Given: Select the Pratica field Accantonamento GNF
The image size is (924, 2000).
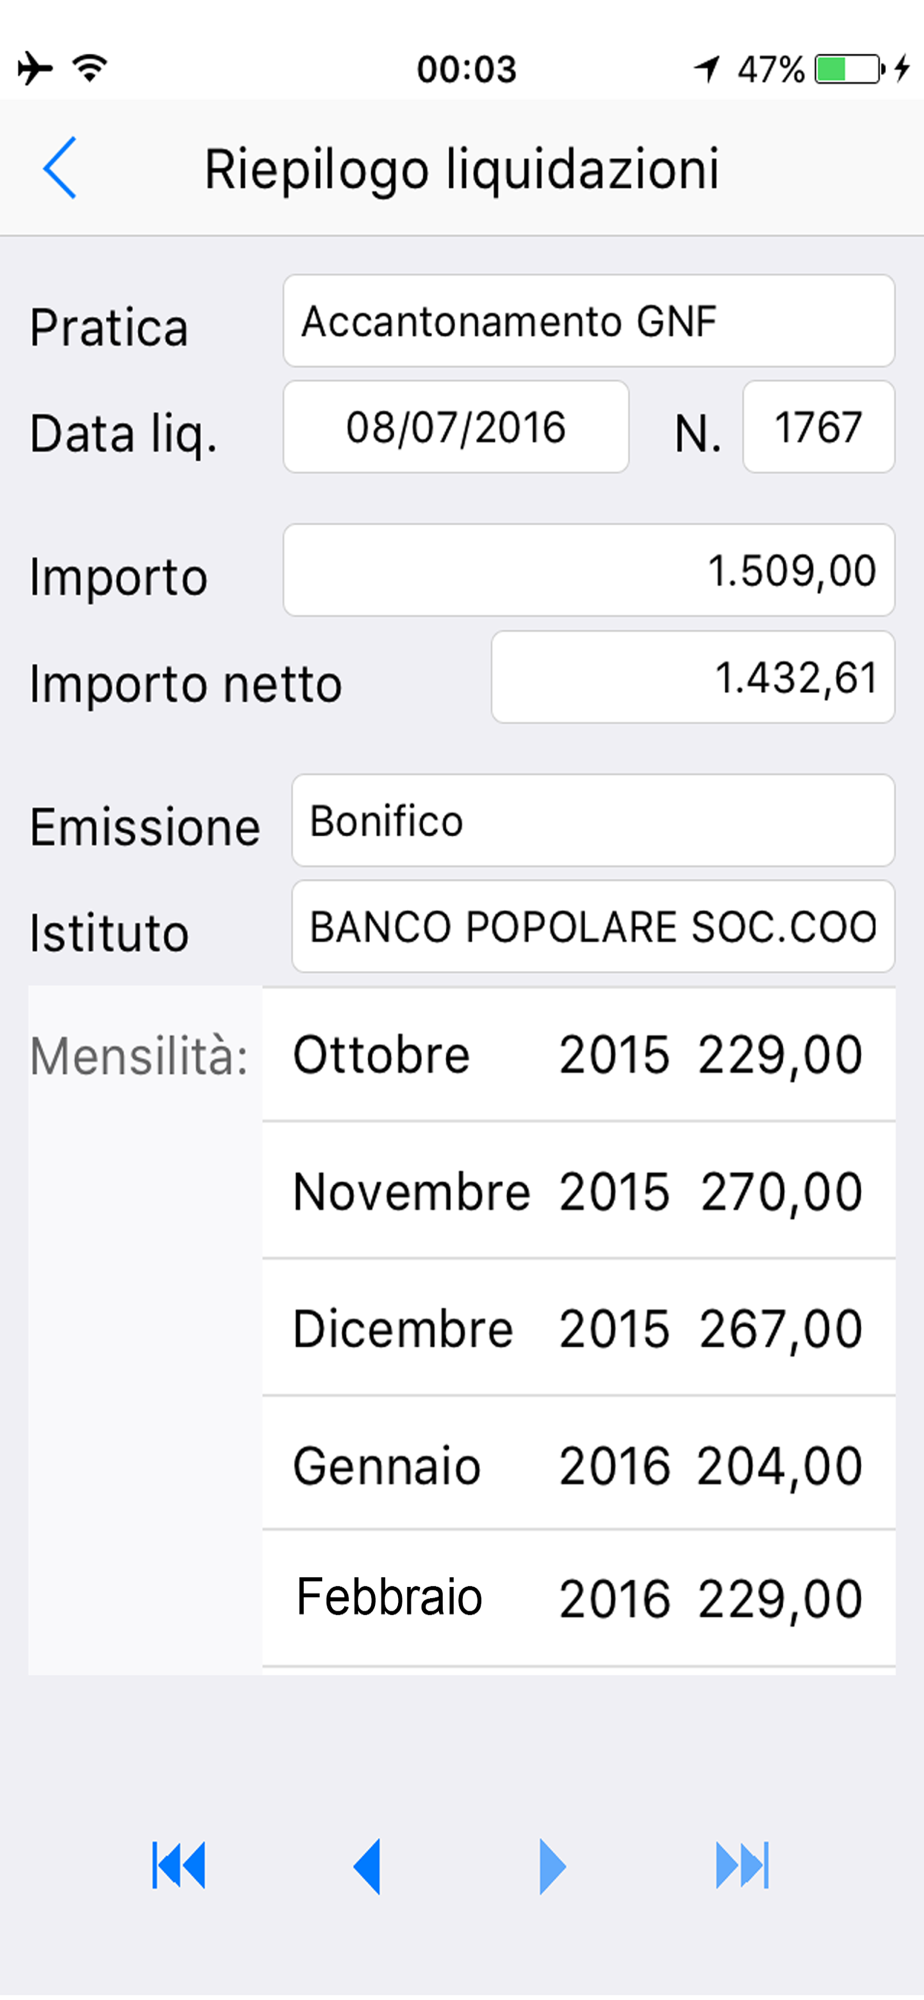Looking at the screenshot, I should pyautogui.click(x=588, y=321).
